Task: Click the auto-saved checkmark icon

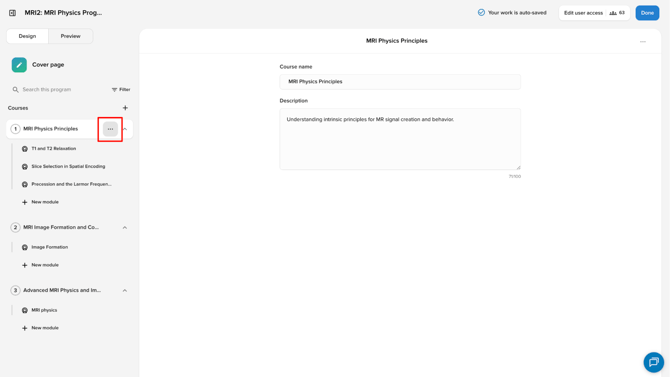Action: (x=481, y=13)
